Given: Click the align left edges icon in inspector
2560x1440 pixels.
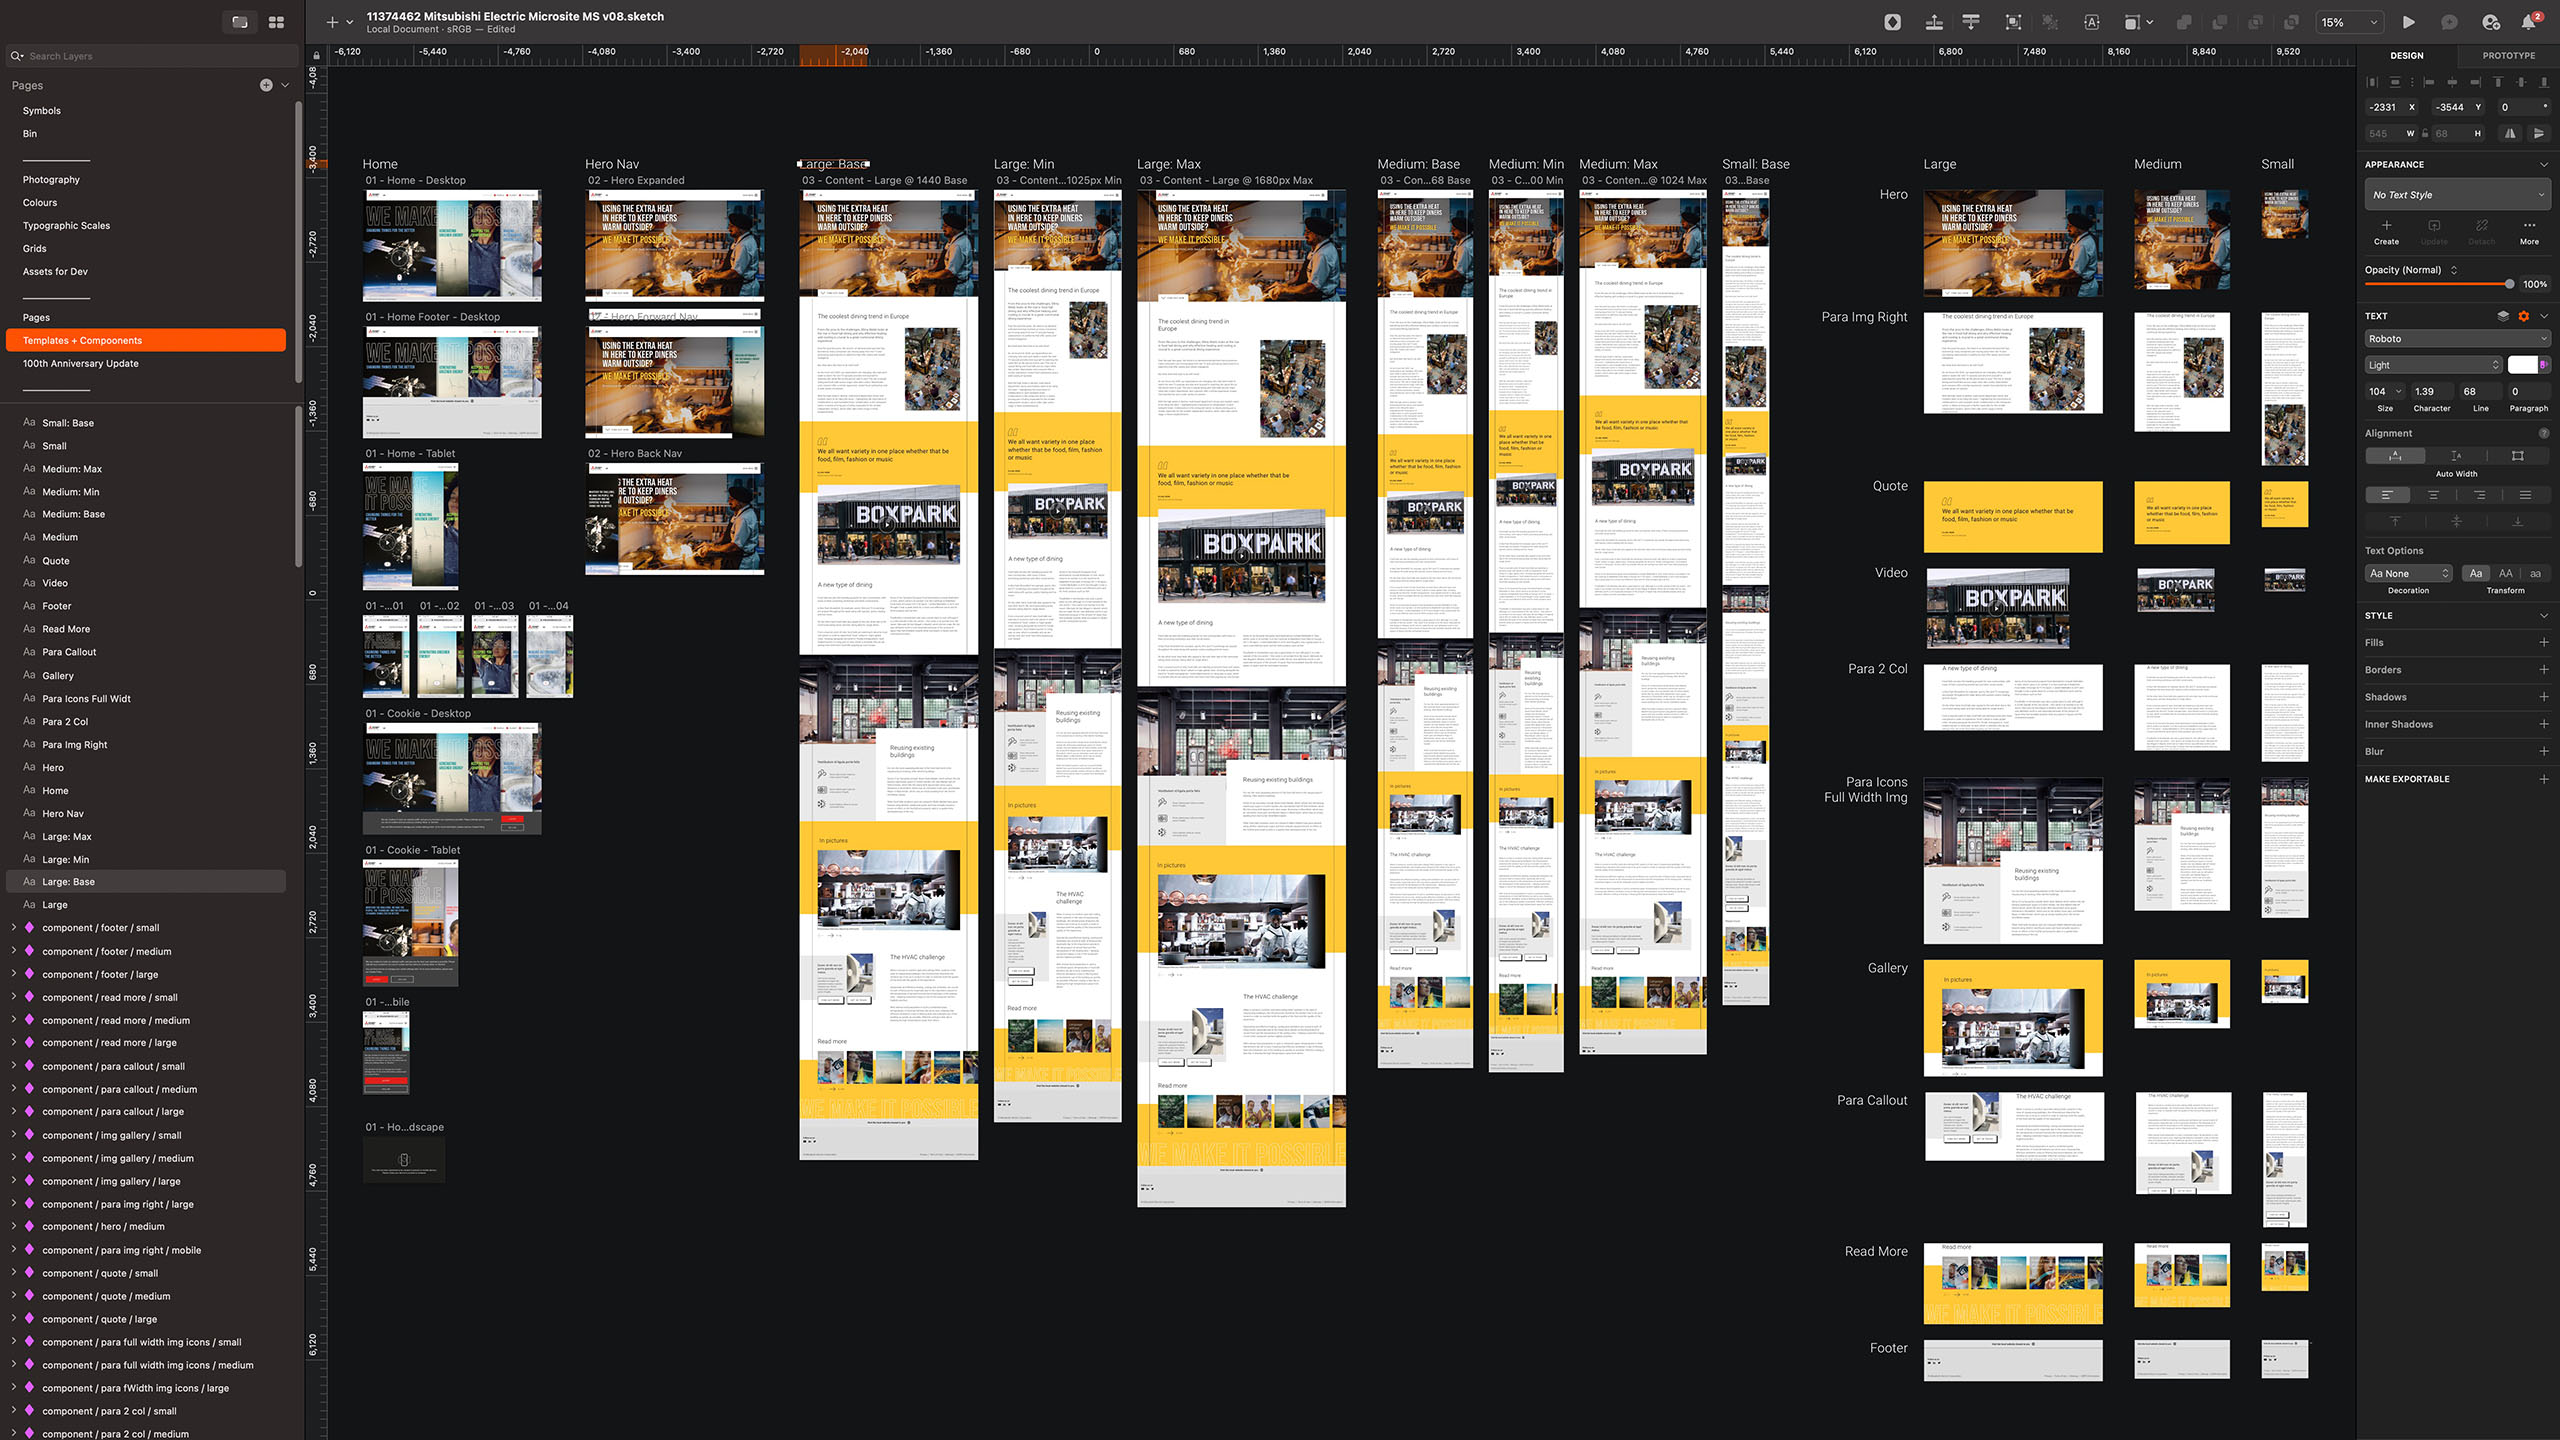Looking at the screenshot, I should point(2429,82).
